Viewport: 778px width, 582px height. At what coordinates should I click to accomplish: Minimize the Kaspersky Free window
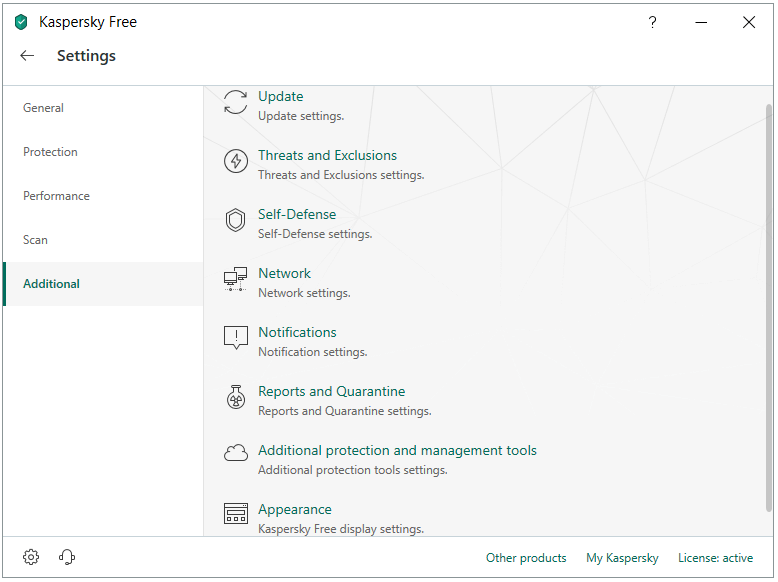(701, 22)
